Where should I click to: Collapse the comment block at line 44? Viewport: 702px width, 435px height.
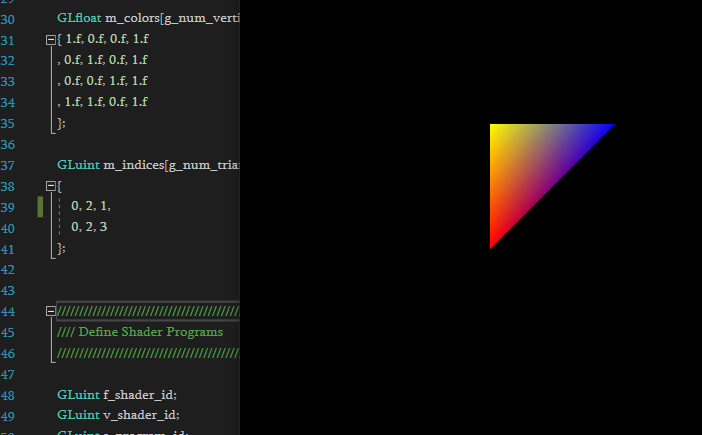(51, 311)
